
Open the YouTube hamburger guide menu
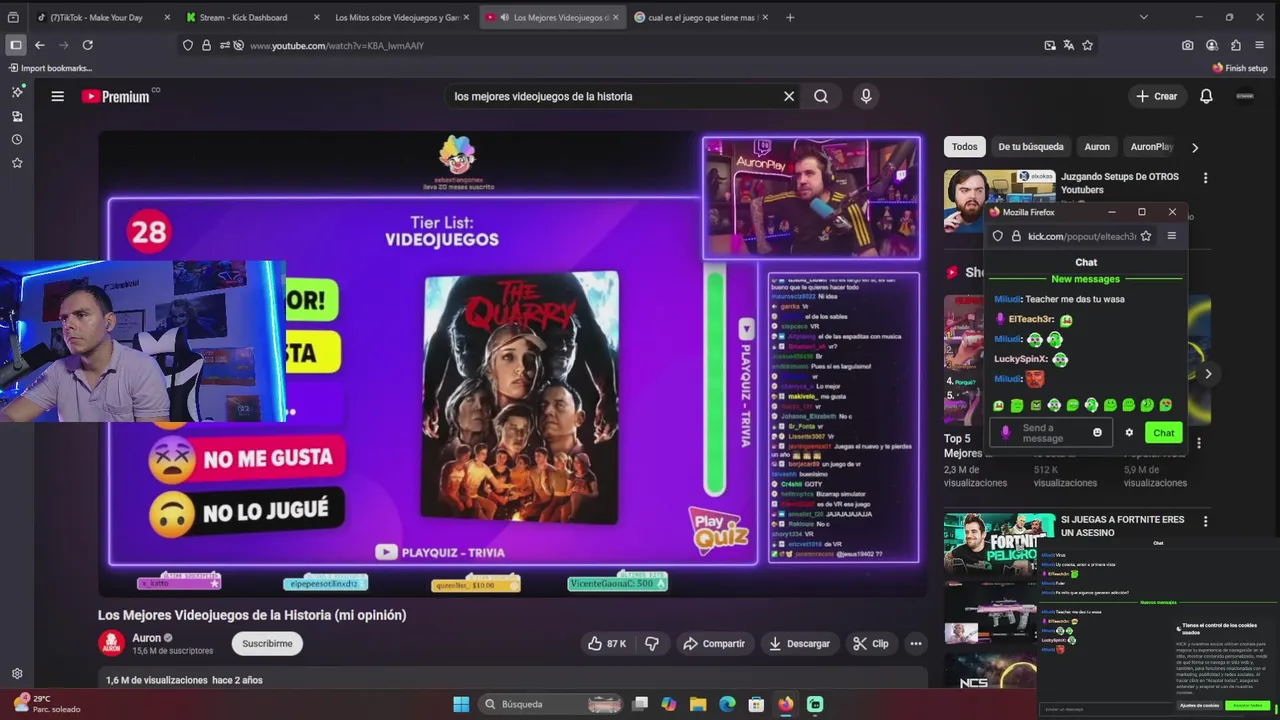(x=58, y=96)
